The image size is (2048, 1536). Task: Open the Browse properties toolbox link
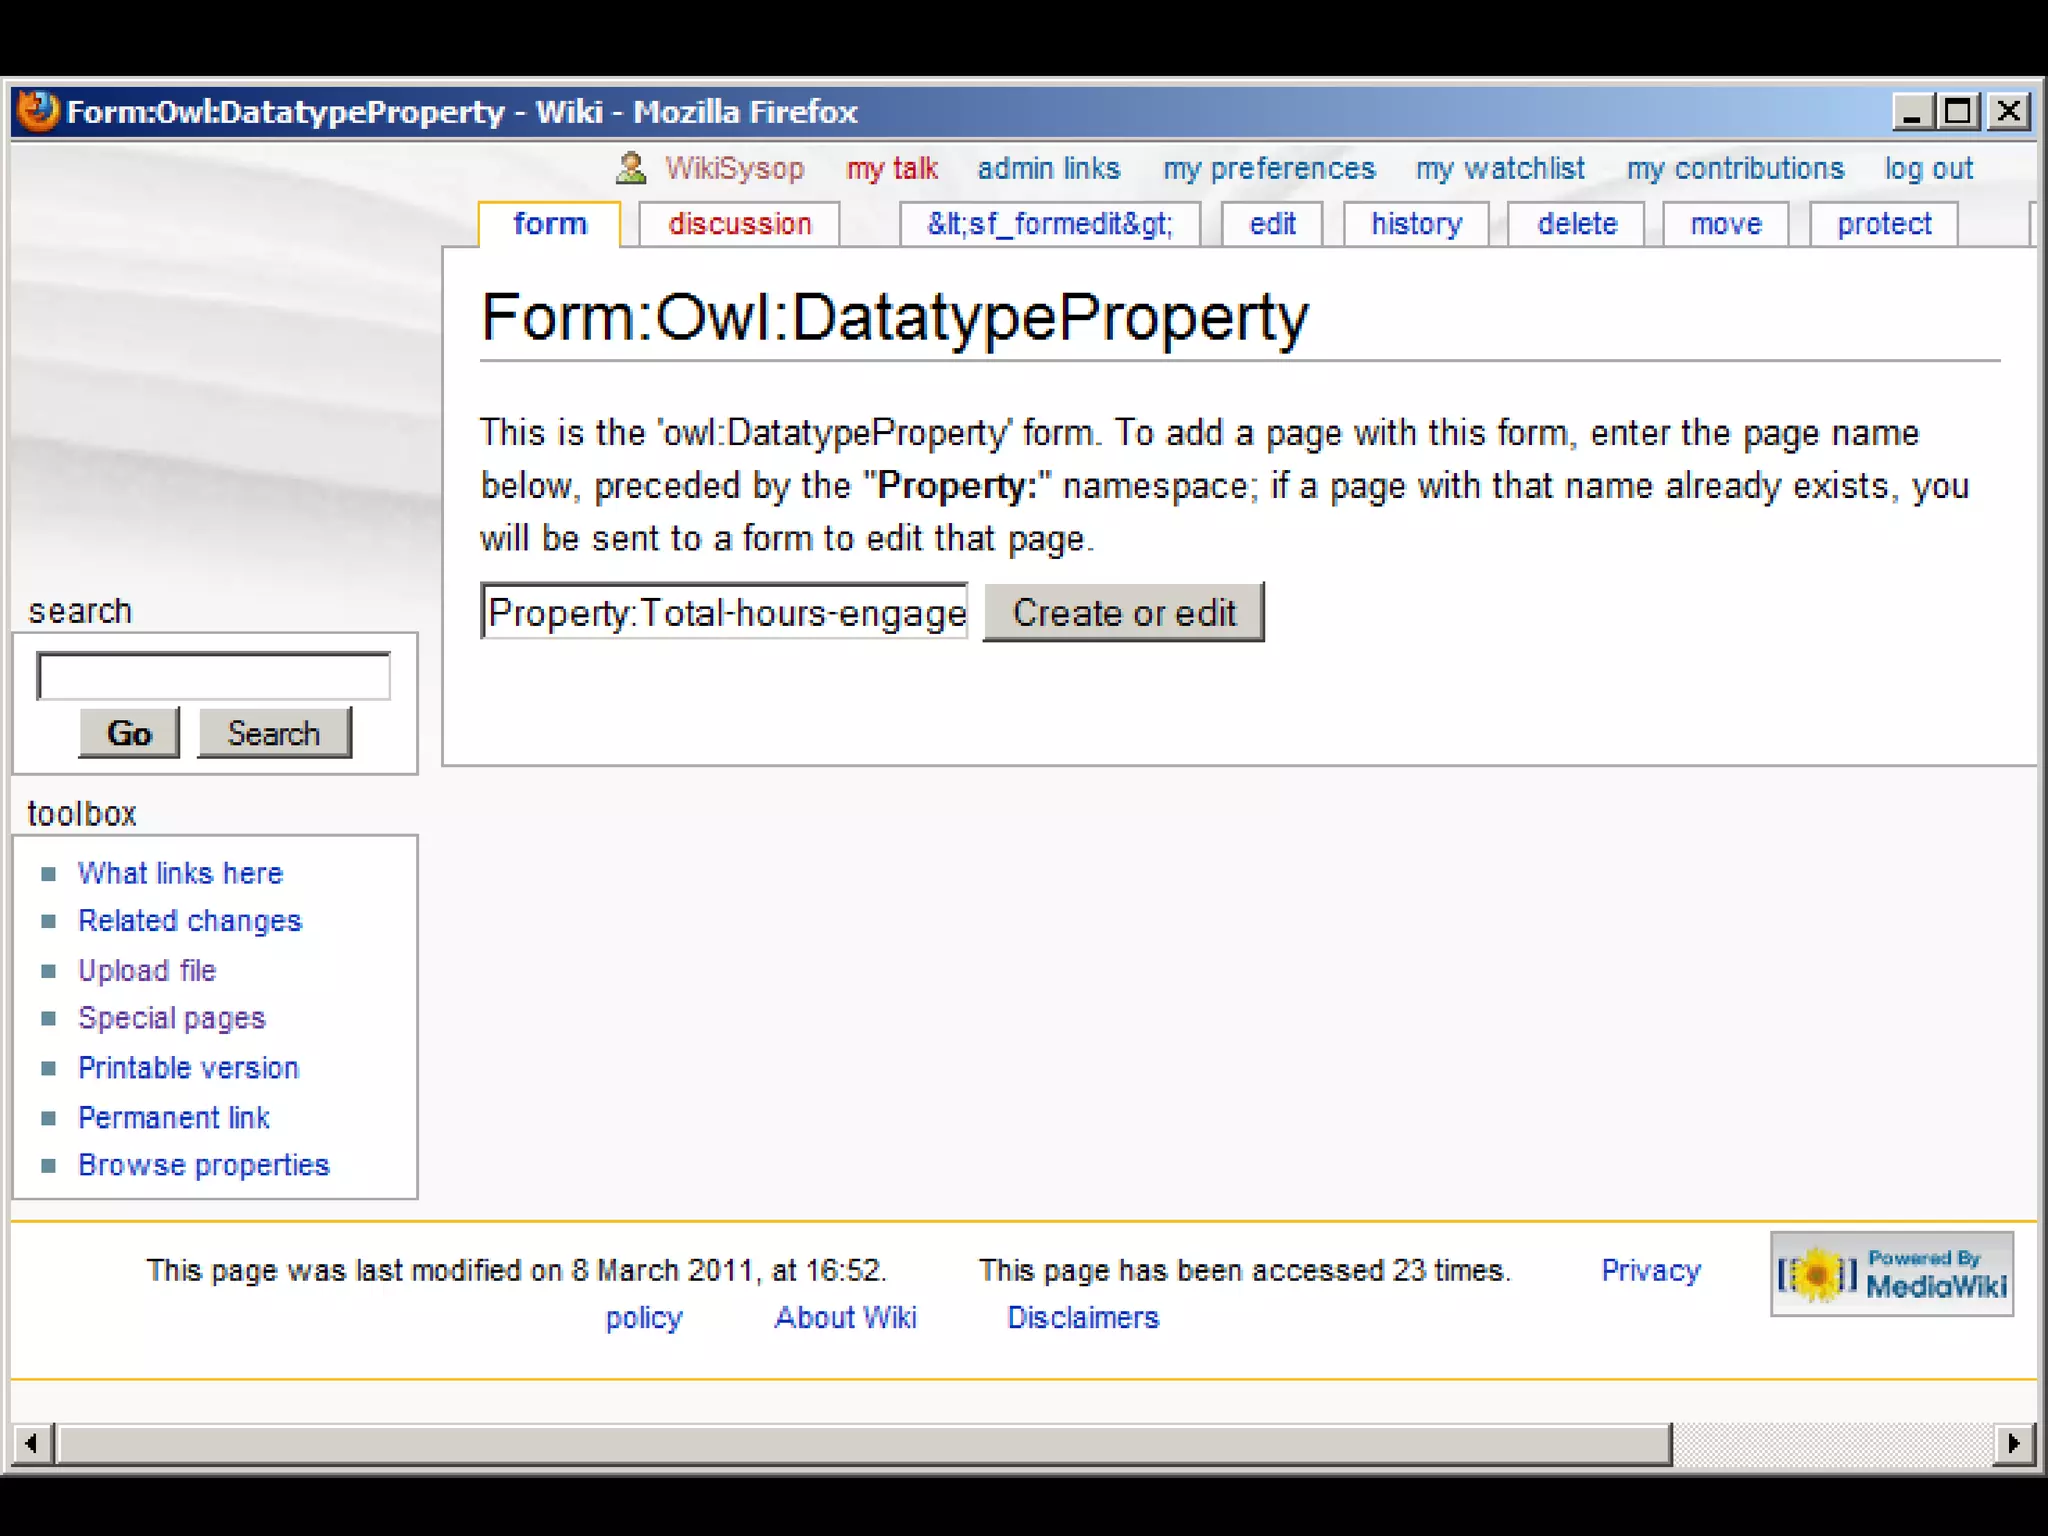tap(203, 1165)
